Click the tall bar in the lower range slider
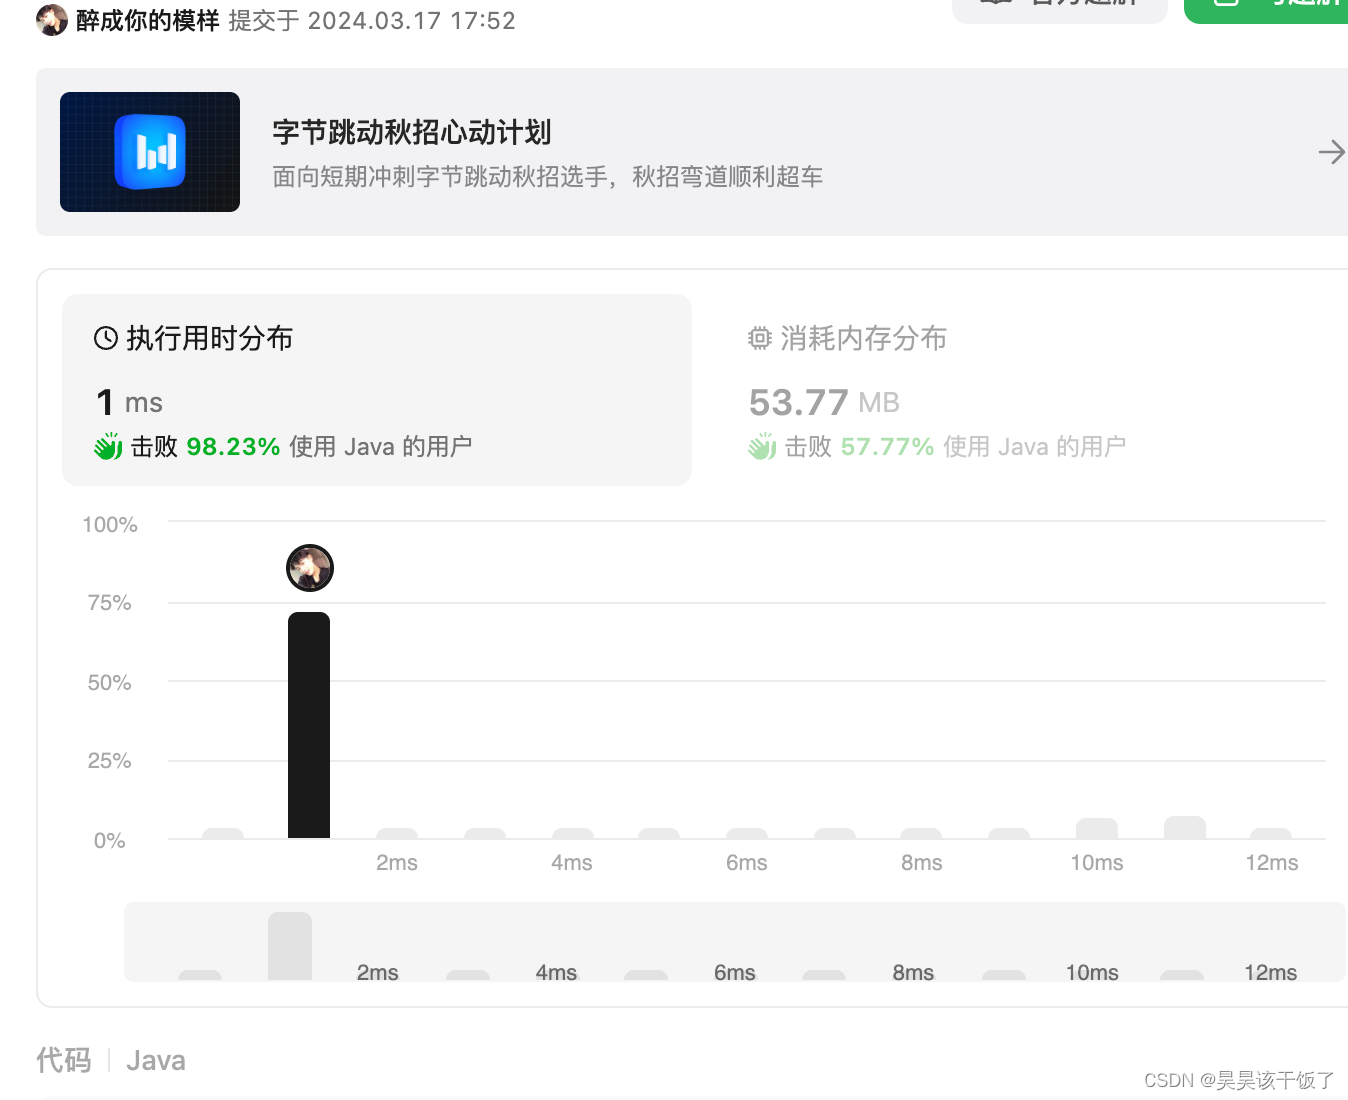The width and height of the screenshot is (1348, 1100). pyautogui.click(x=290, y=946)
